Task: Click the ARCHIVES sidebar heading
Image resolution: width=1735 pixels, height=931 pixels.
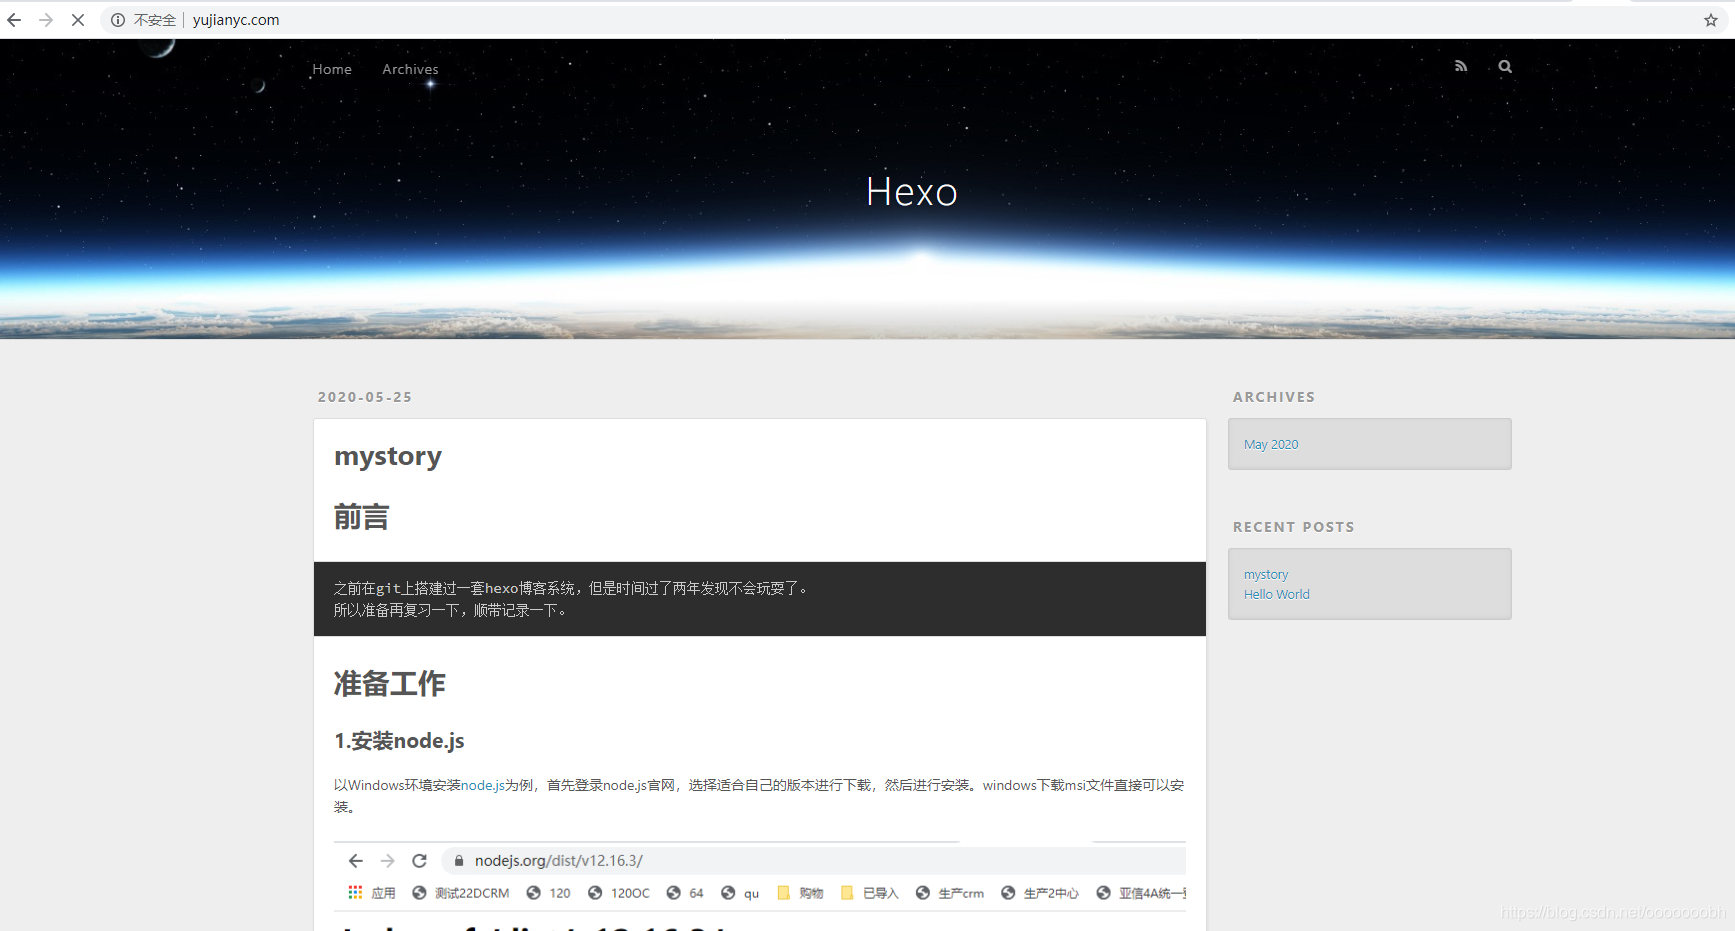Action: 1274,397
